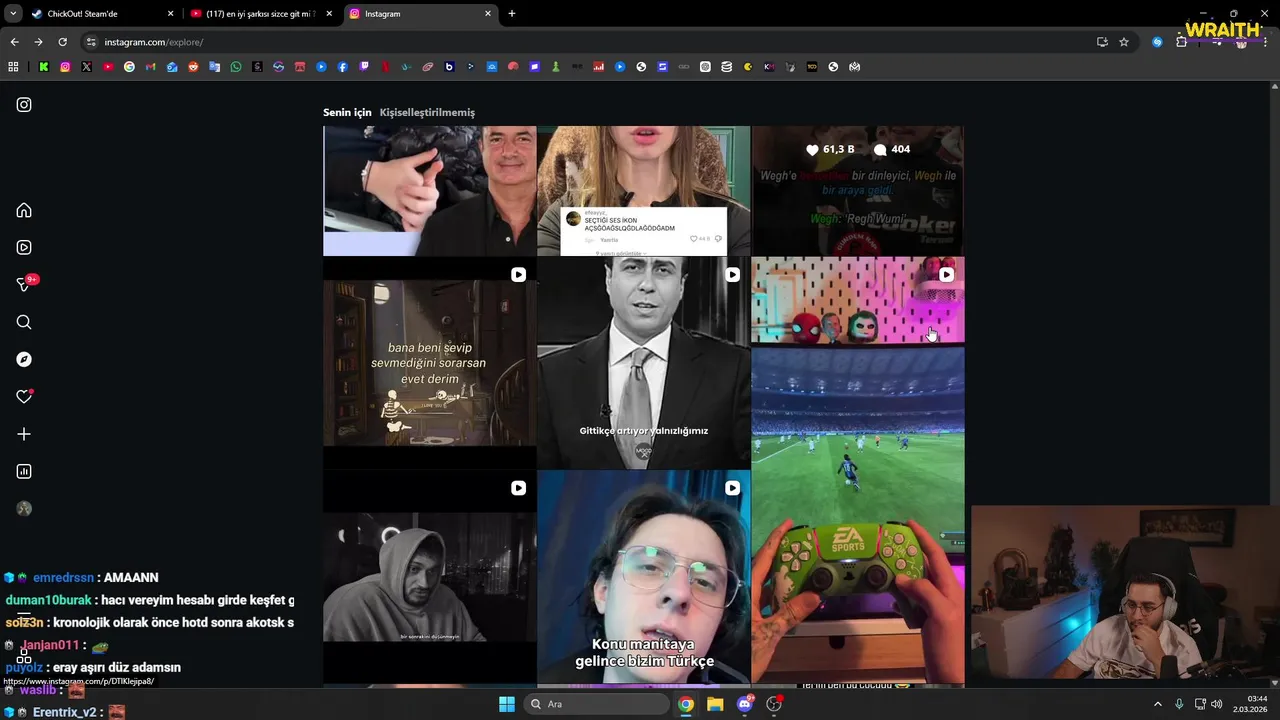The width and height of the screenshot is (1280, 720).
Task: Bookmark this page with star icon
Action: pos(1124,42)
